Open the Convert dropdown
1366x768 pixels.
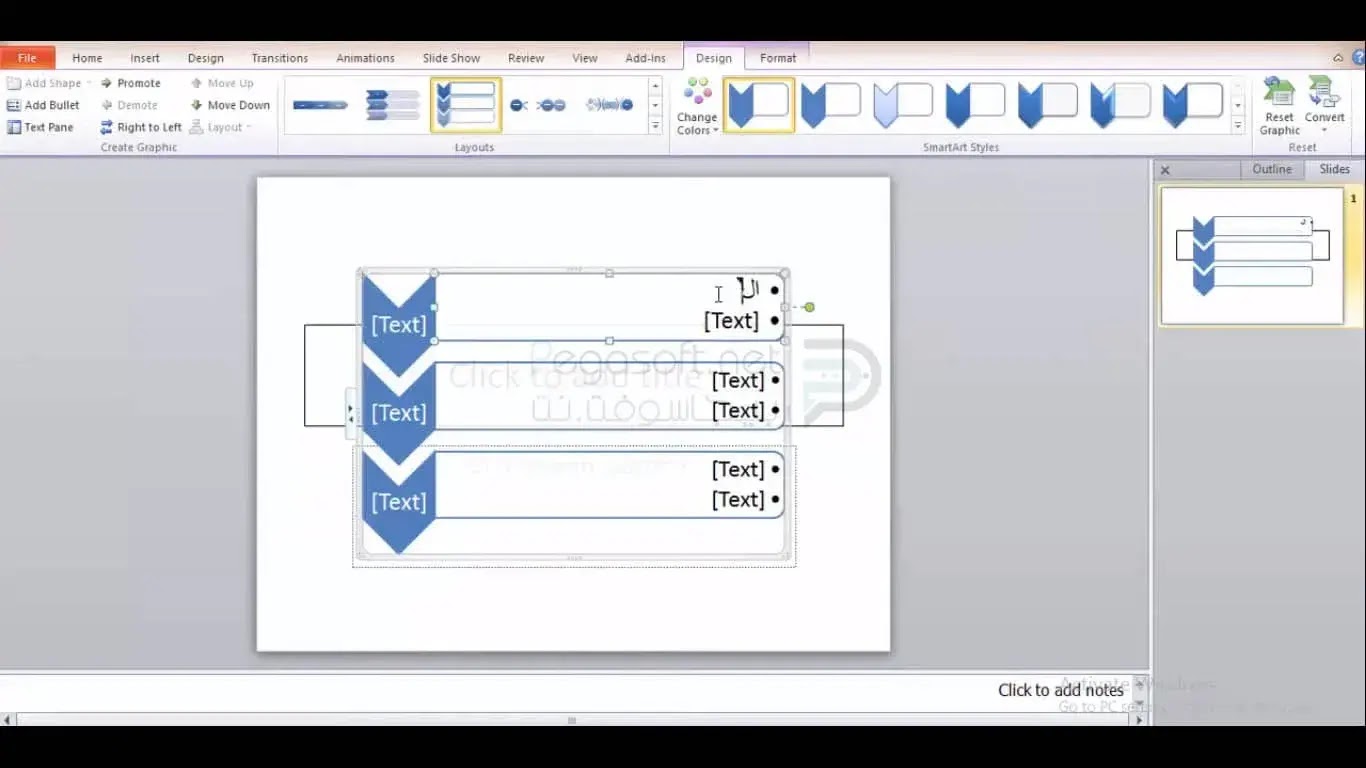pos(1324,107)
